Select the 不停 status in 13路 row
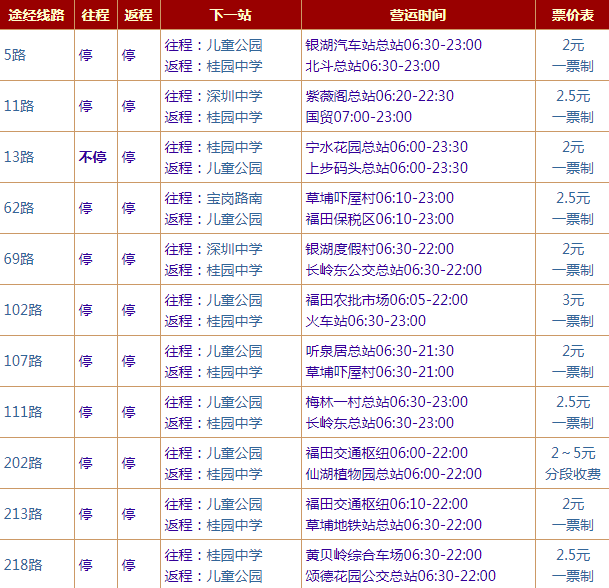Screen dimensions: 609x588 coord(92,157)
